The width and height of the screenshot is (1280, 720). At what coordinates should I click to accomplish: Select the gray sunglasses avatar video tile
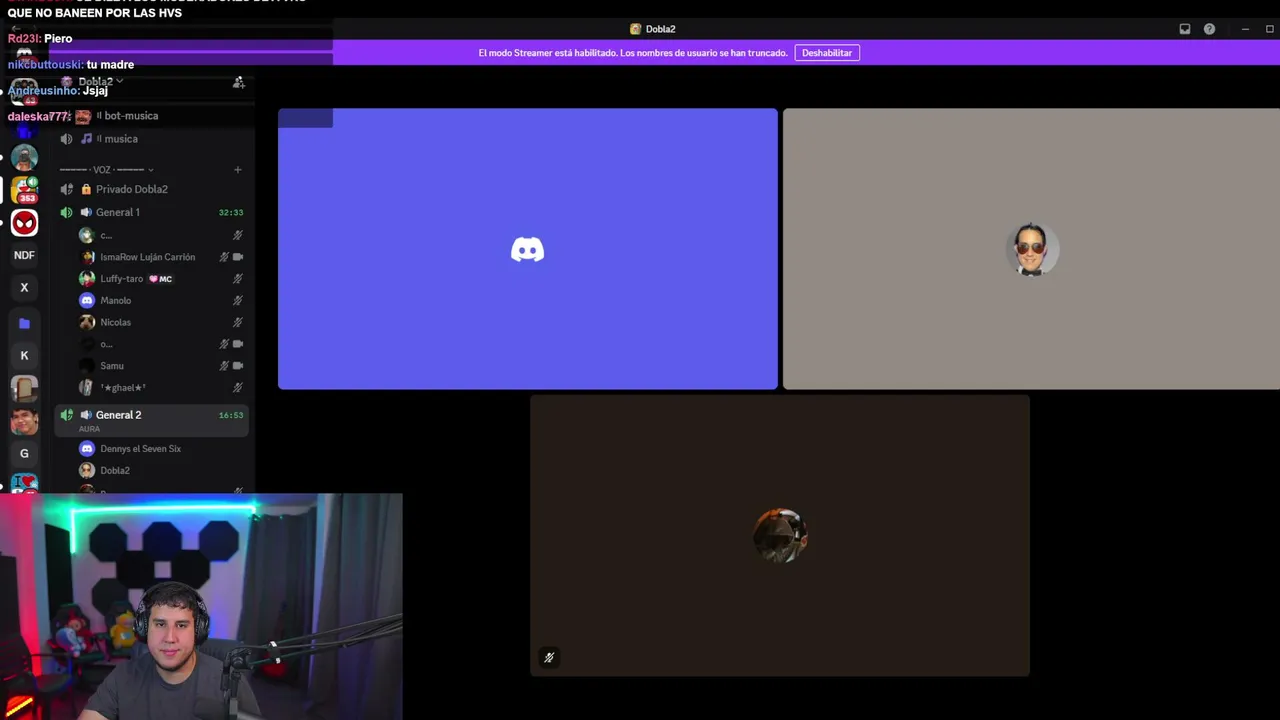point(1031,249)
